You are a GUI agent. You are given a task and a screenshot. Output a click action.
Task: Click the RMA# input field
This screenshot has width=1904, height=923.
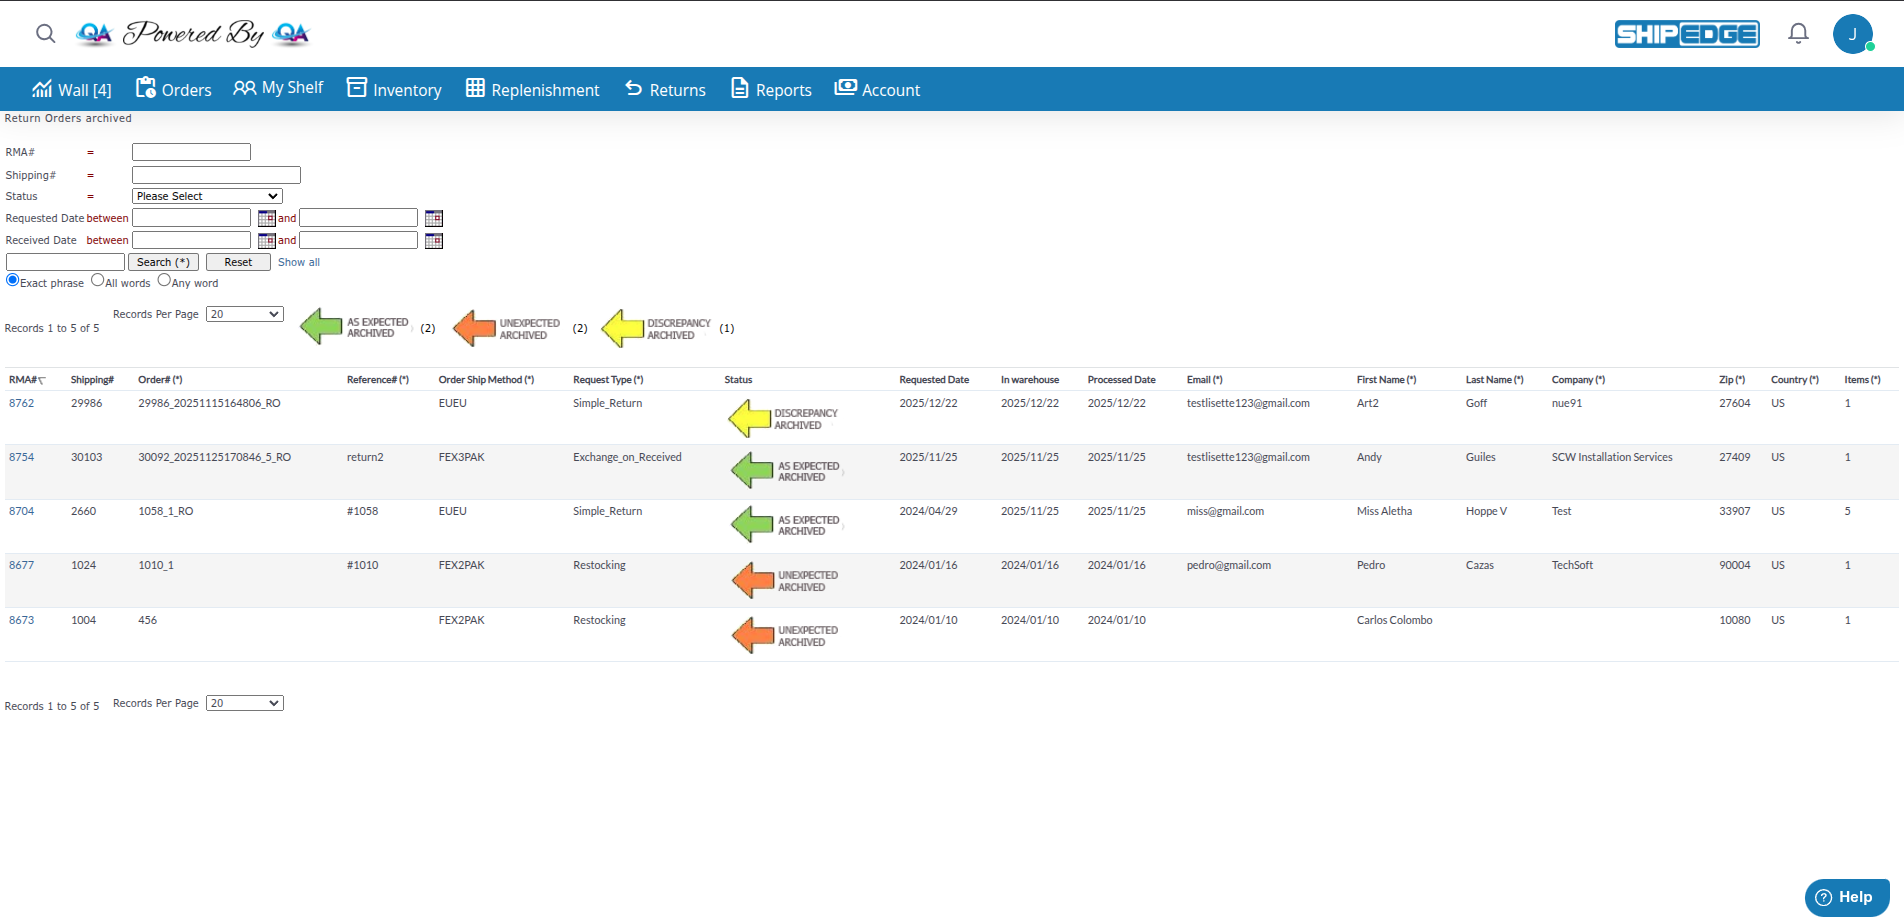[191, 152]
